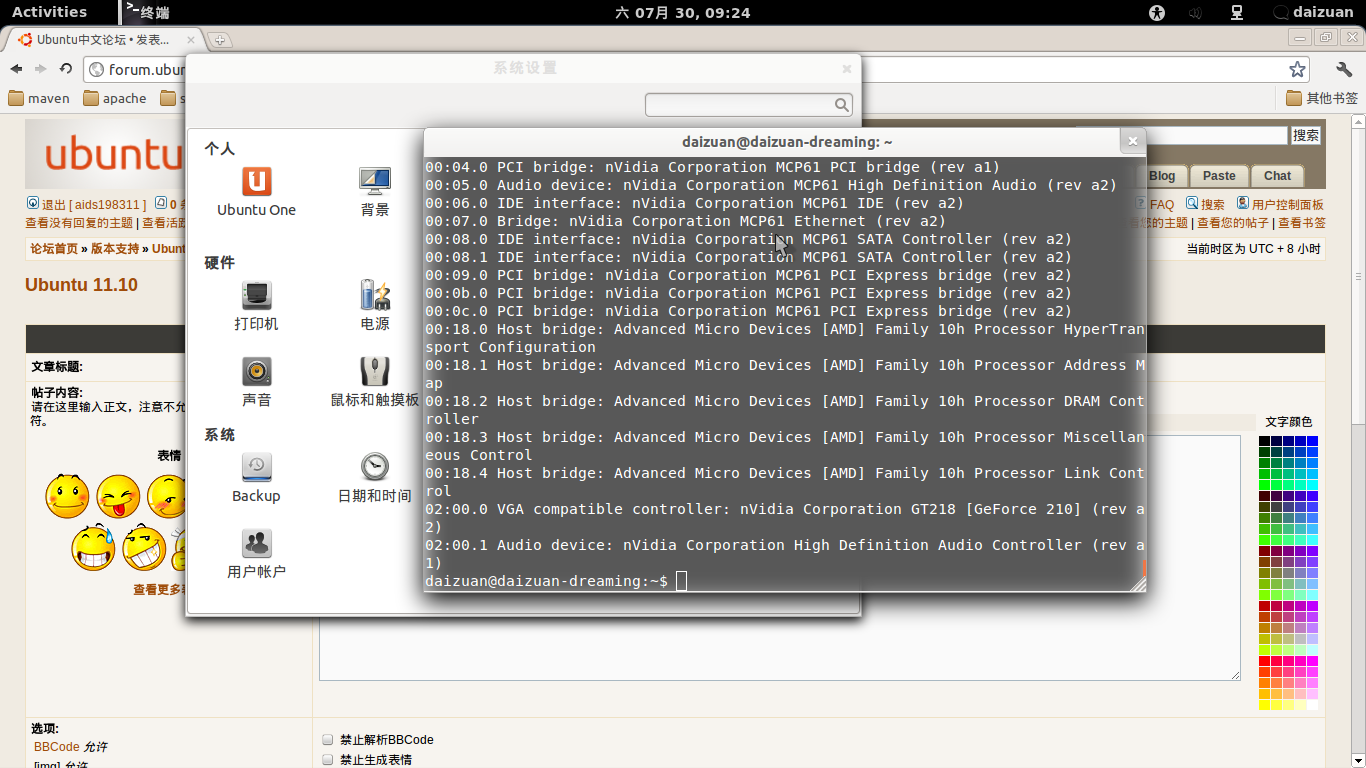
Task: Click the System Settings search field
Action: [x=749, y=104]
